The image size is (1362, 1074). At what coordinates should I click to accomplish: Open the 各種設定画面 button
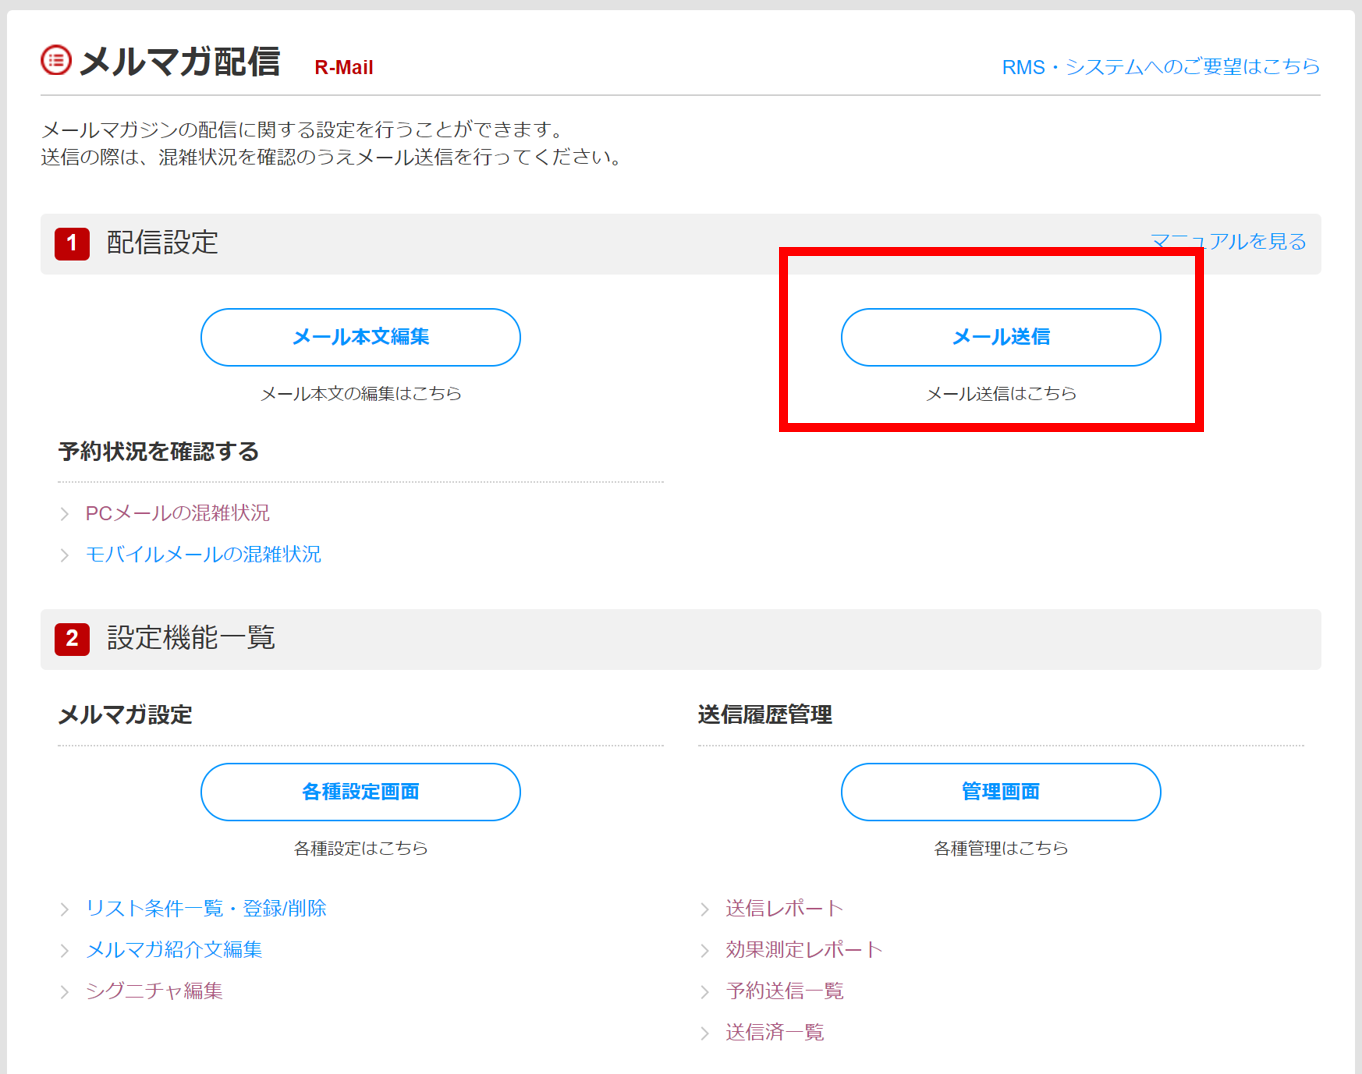[360, 792]
